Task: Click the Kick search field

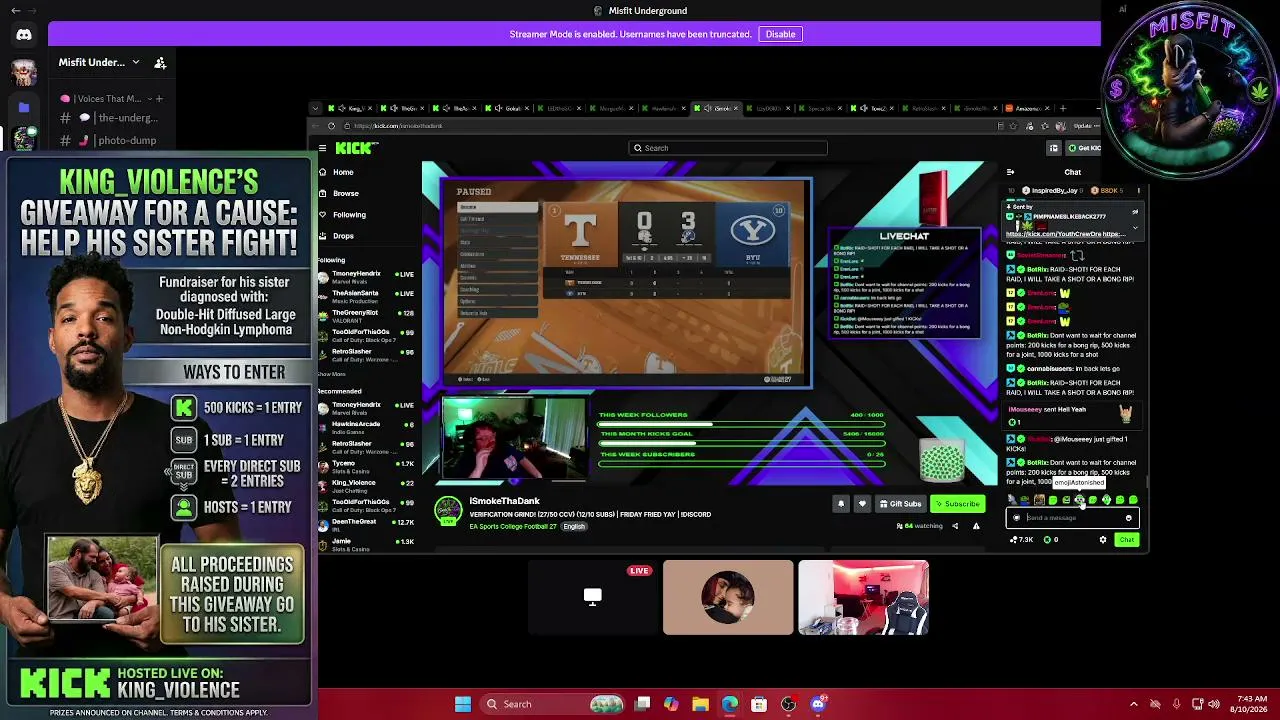Action: [727, 148]
